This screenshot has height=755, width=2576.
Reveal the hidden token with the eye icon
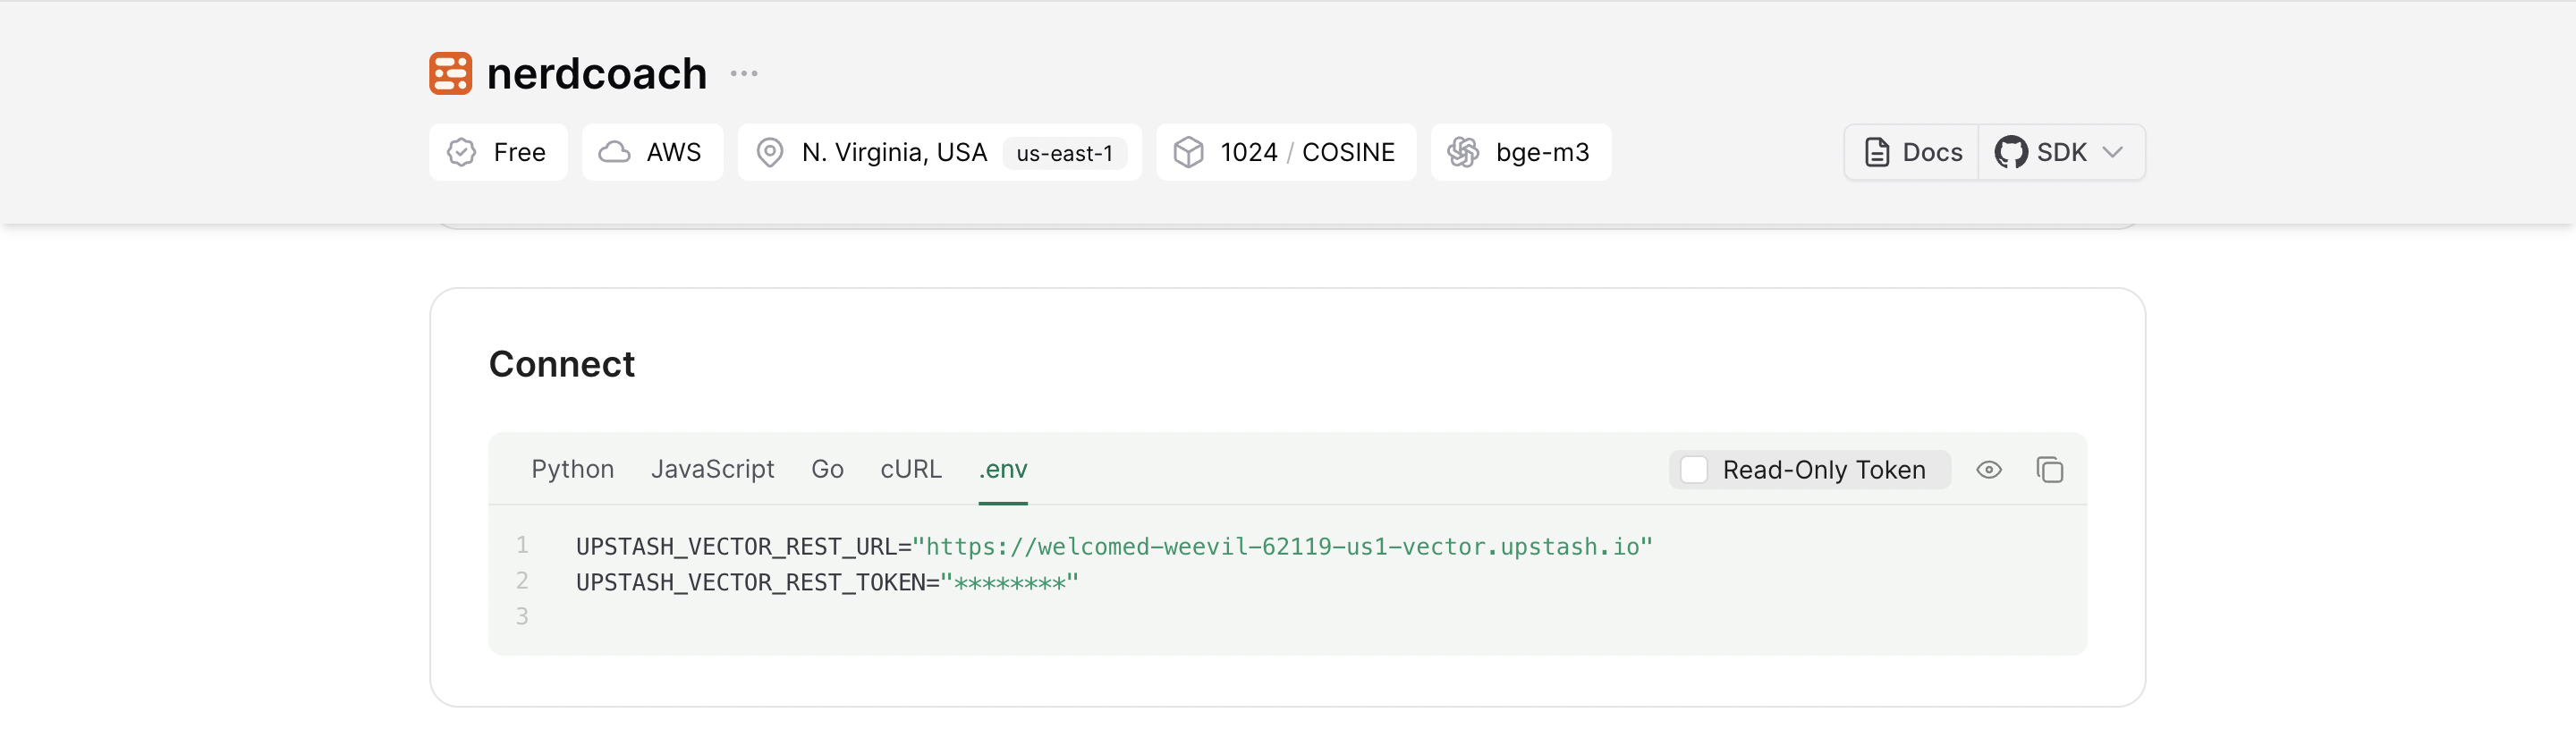click(x=1988, y=470)
